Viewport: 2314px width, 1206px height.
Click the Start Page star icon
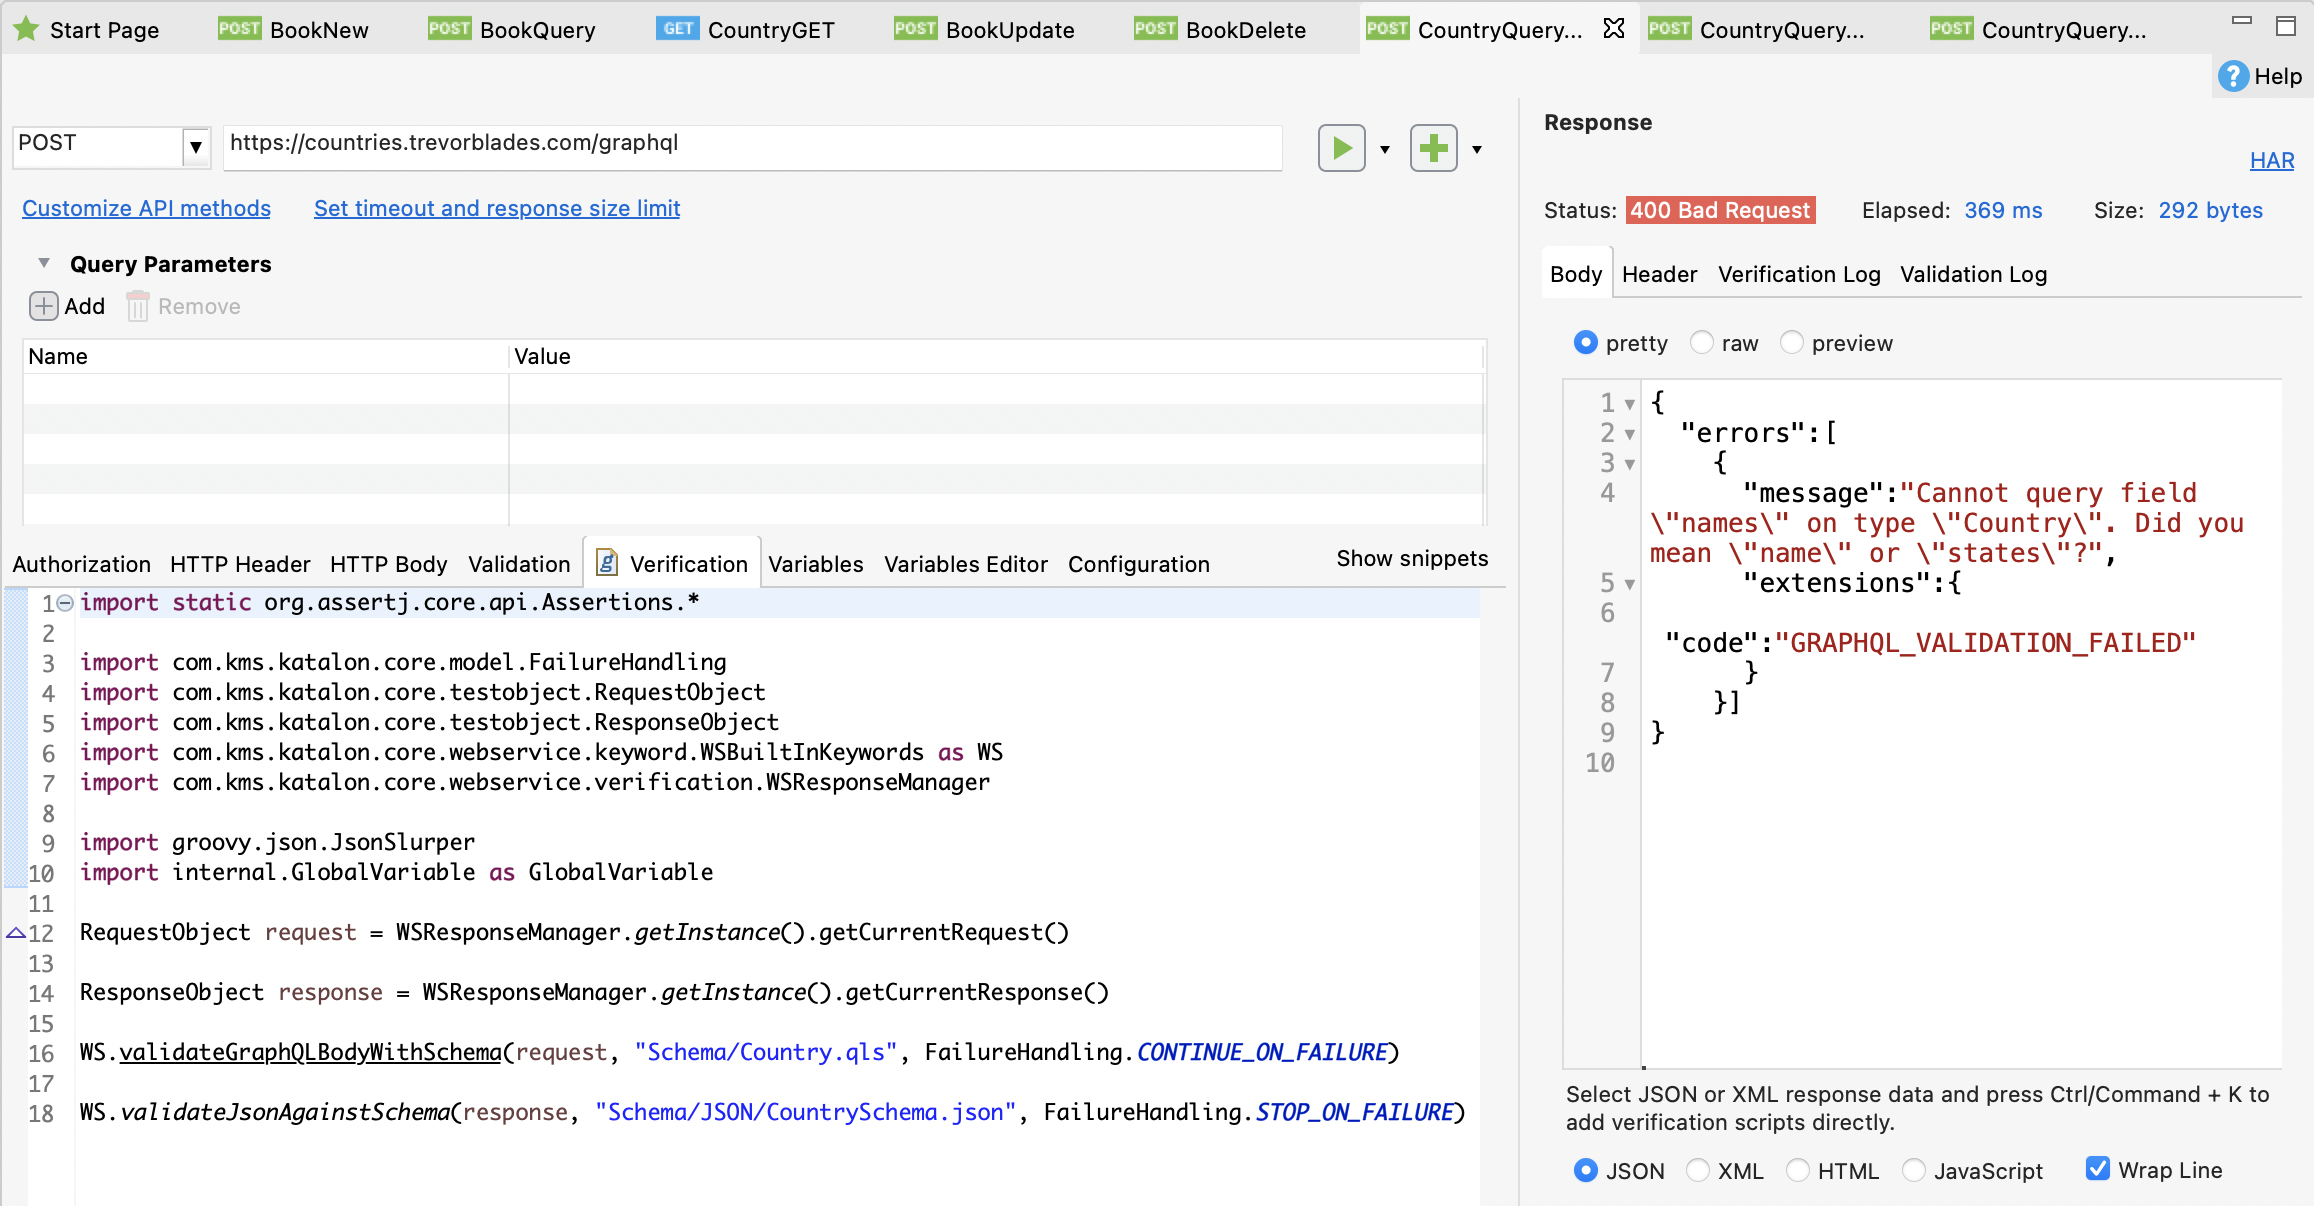click(x=27, y=29)
